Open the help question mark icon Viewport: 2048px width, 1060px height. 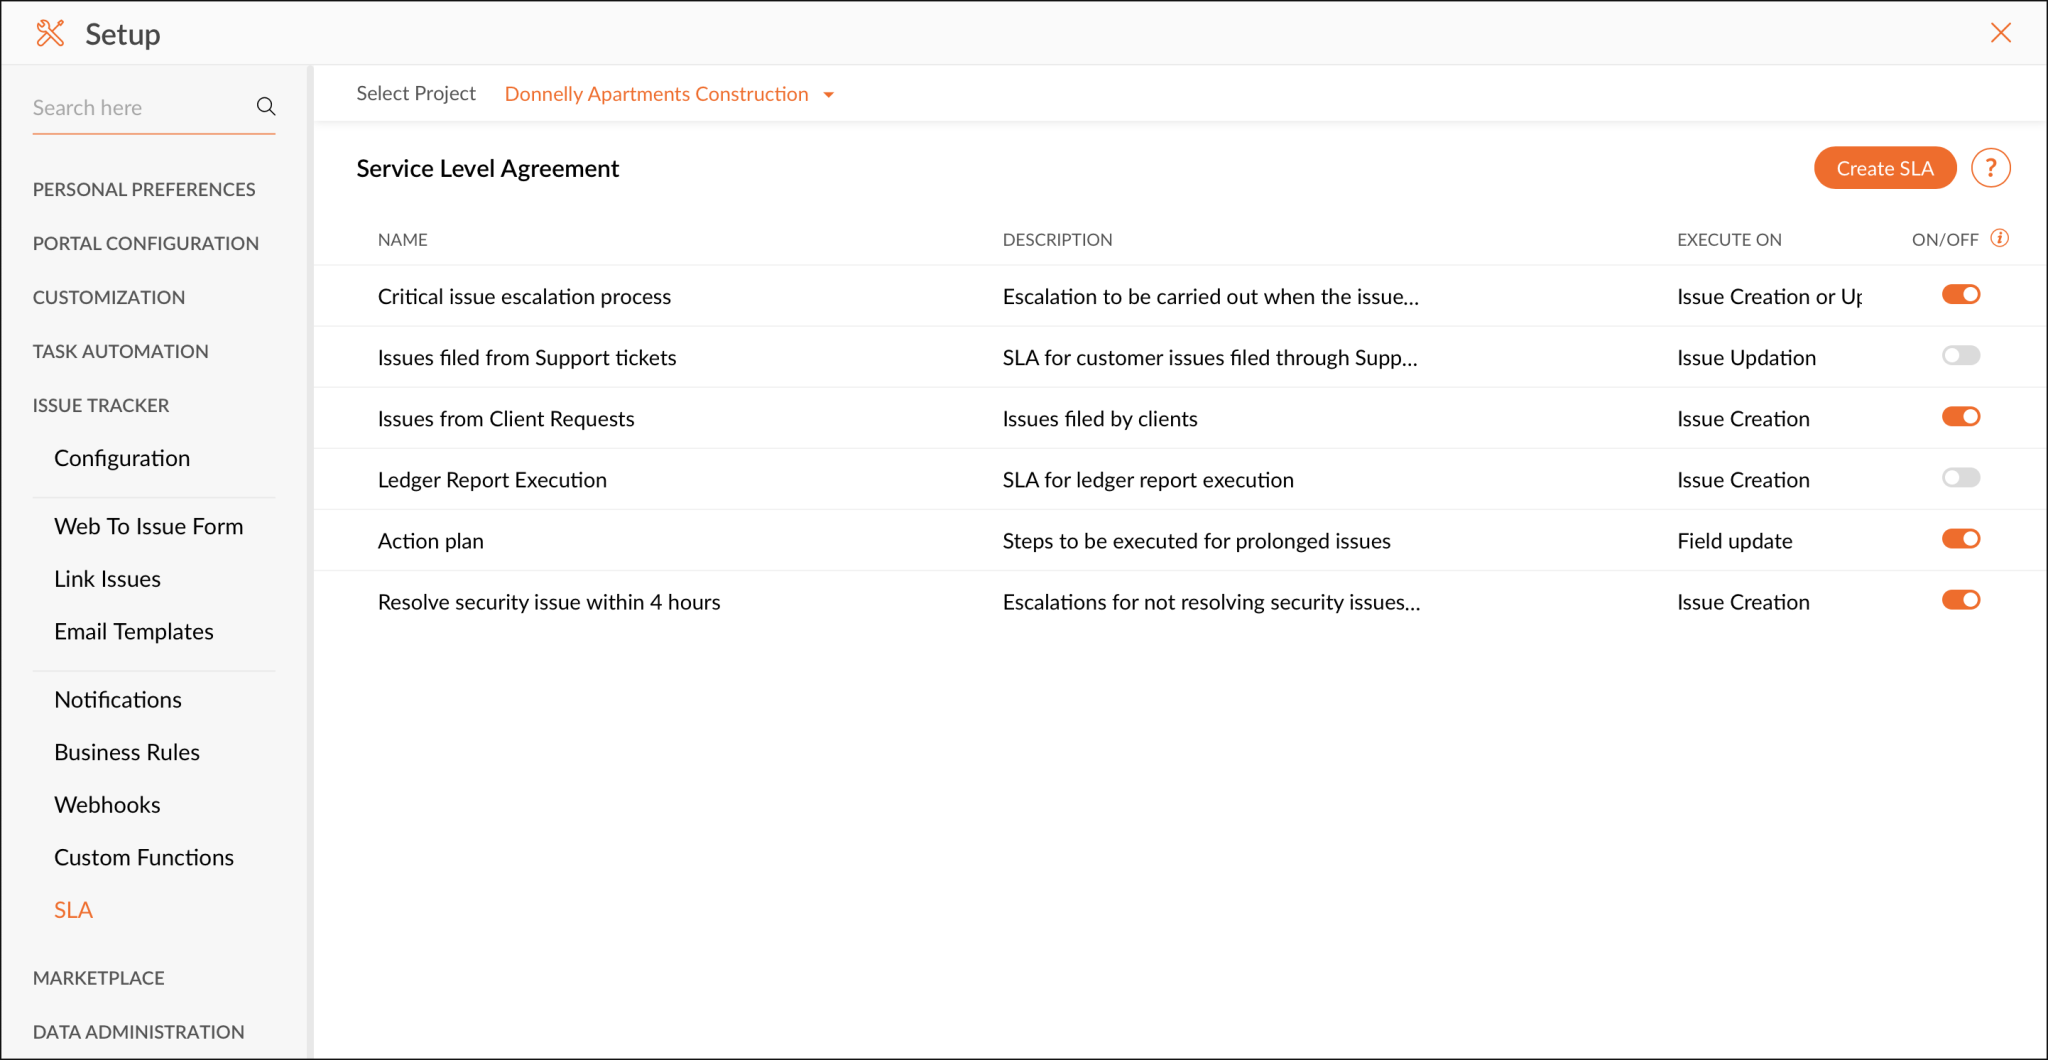(1991, 168)
